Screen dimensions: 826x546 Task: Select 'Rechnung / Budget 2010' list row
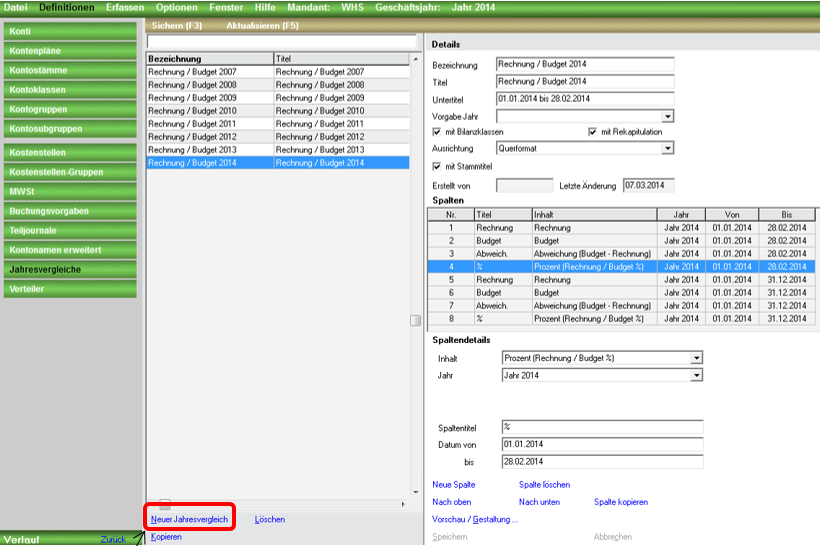coord(210,111)
